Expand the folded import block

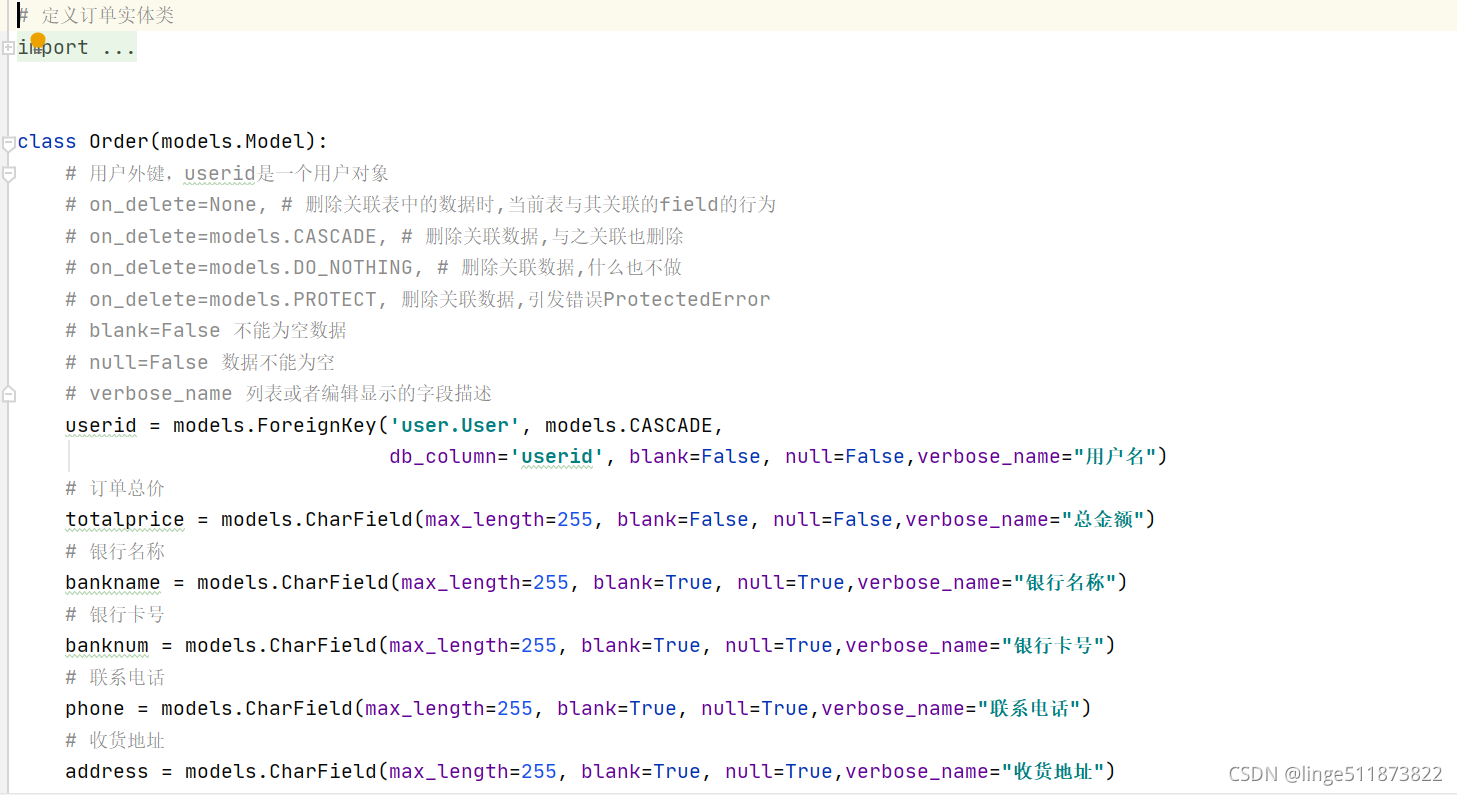tap(8, 48)
